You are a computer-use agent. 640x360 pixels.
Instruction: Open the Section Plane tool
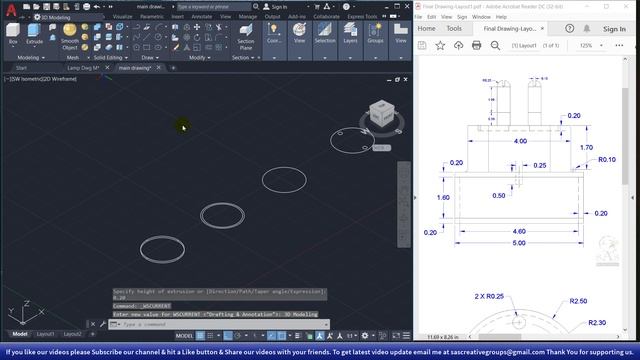coord(246,37)
